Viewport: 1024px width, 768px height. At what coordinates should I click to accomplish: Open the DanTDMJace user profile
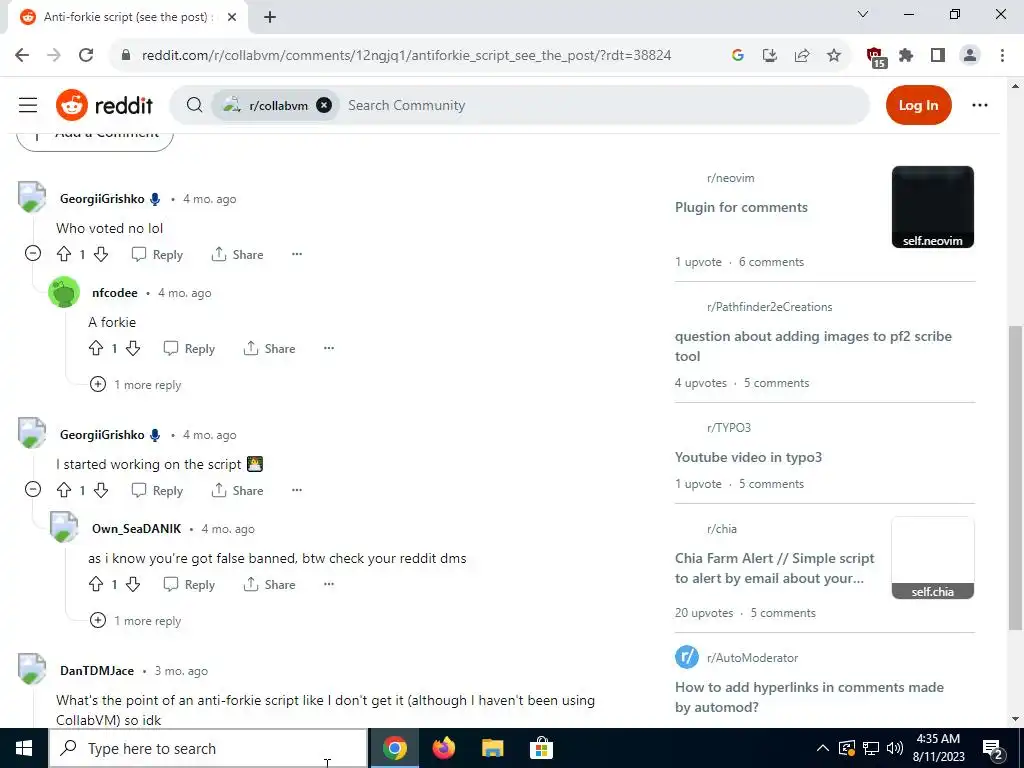point(97,671)
